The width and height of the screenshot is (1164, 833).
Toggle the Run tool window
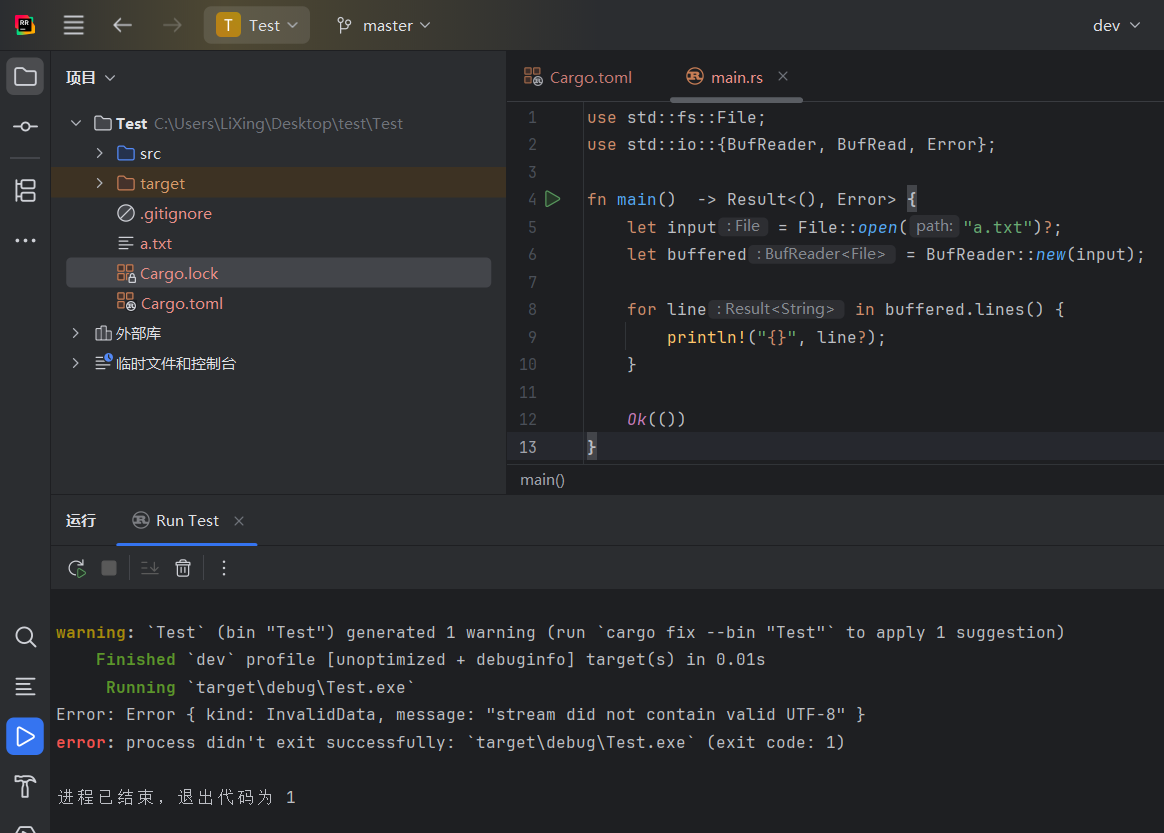pyautogui.click(x=26, y=737)
